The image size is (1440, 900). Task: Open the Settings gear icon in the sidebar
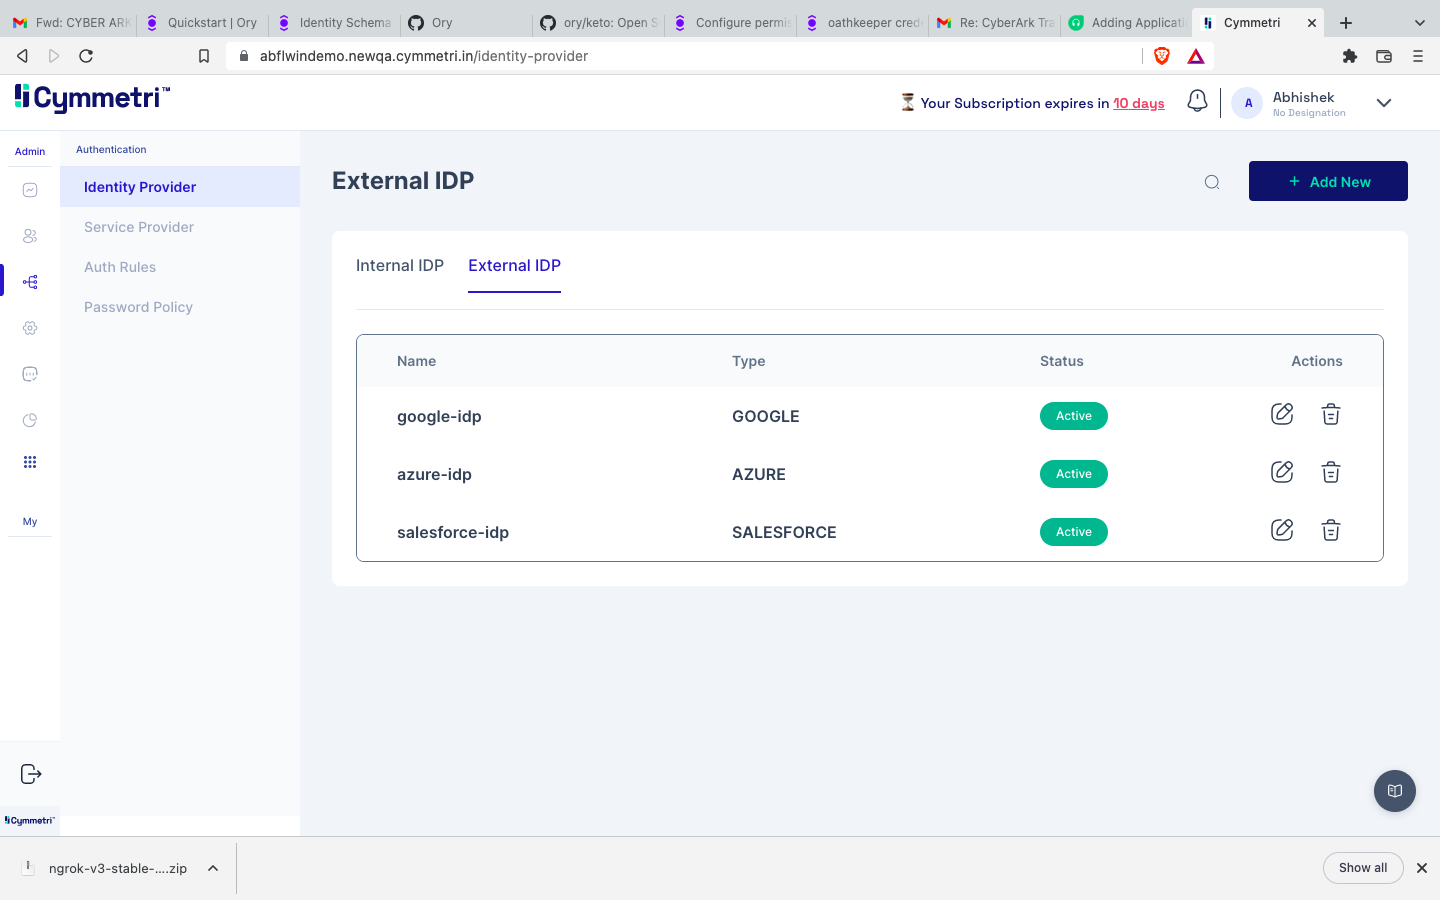[x=30, y=327]
